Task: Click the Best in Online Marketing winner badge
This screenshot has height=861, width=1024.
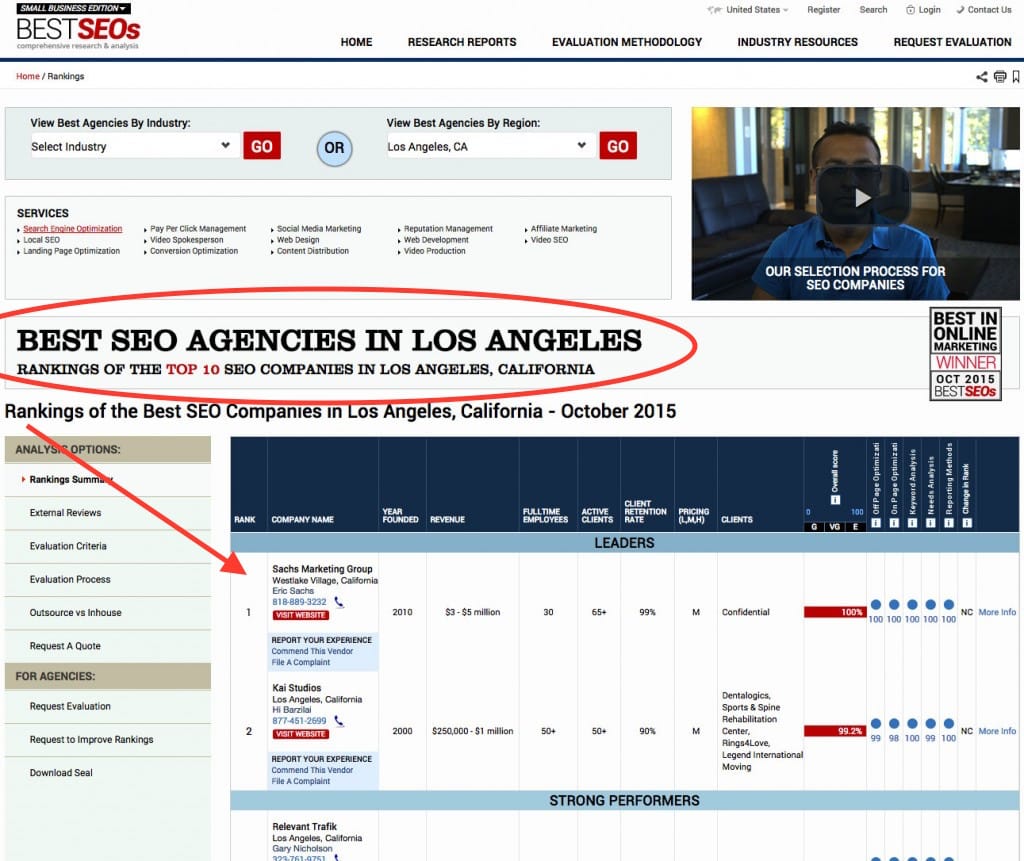Action: point(965,354)
